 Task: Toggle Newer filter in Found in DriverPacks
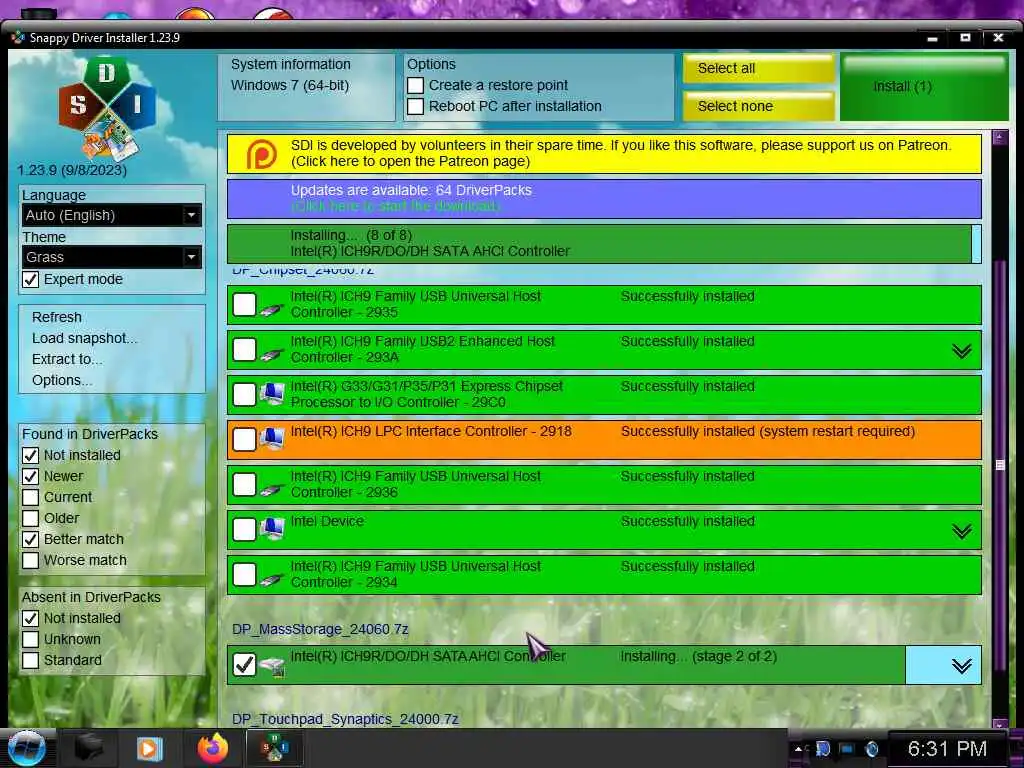pos(31,476)
